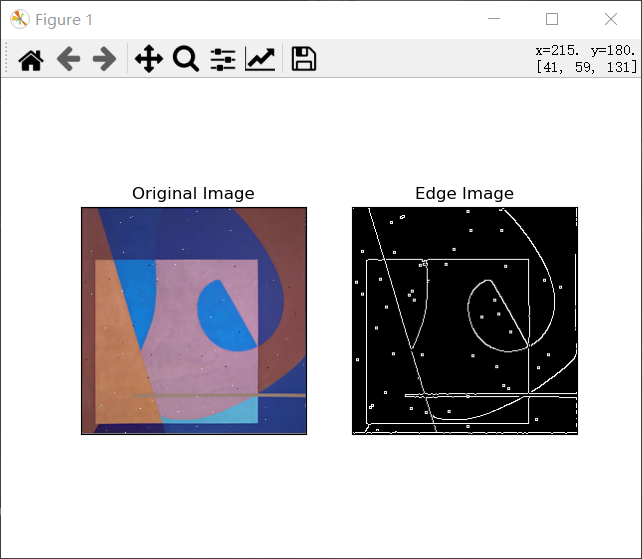Viewport: 642px width, 559px height.
Task: Save the figure with floppy icon
Action: tap(304, 59)
